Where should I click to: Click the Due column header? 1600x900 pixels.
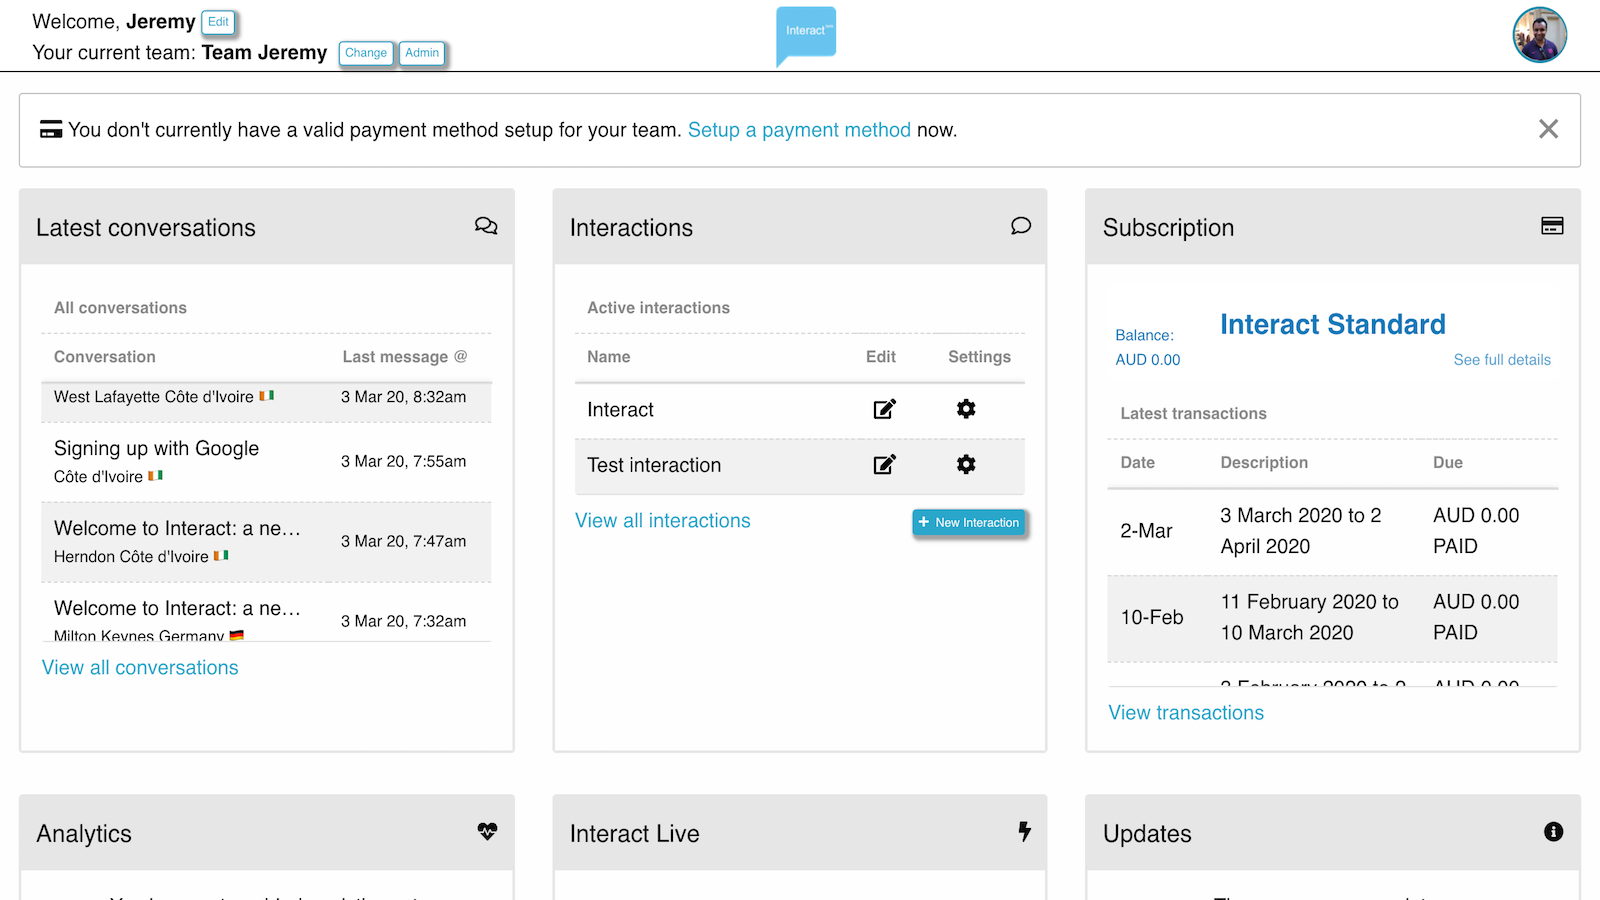pyautogui.click(x=1448, y=463)
